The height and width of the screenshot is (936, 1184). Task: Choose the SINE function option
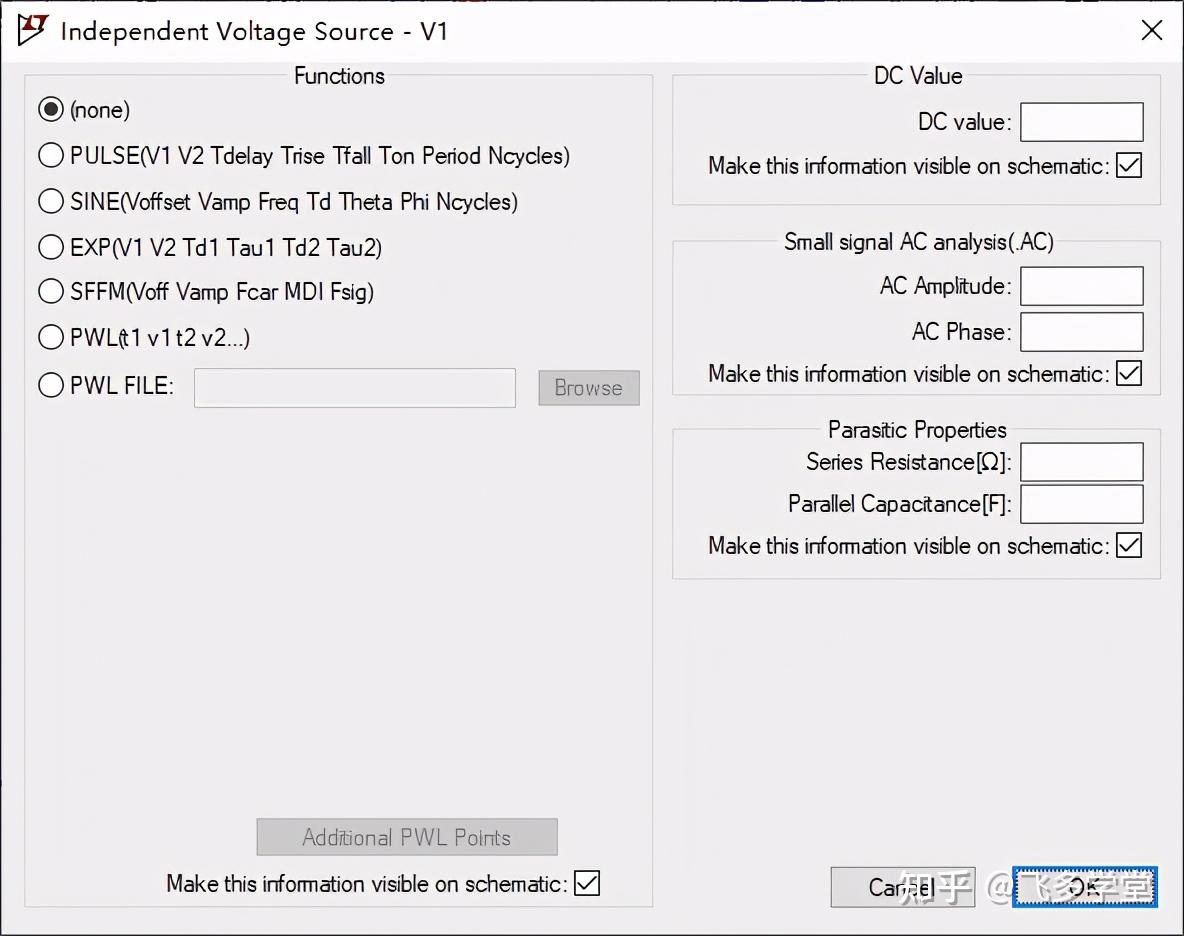point(51,202)
